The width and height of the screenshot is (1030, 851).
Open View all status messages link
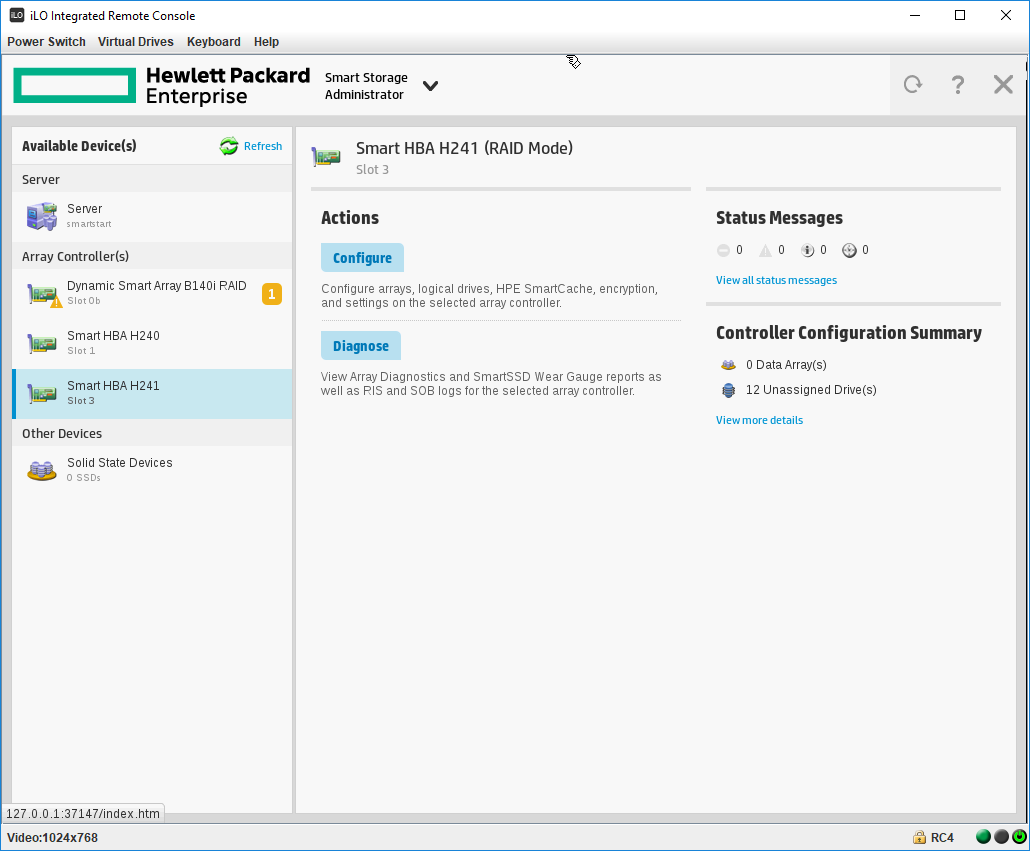776,280
